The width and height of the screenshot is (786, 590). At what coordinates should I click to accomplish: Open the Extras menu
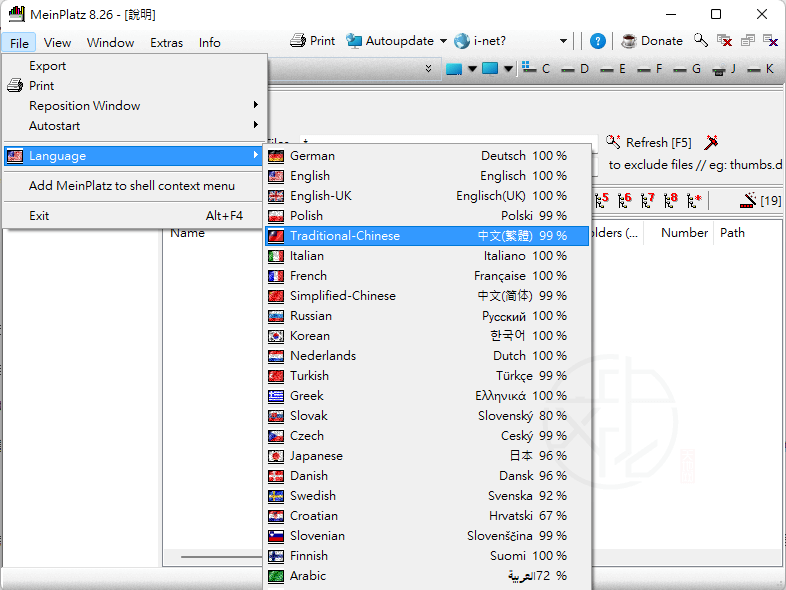166,43
